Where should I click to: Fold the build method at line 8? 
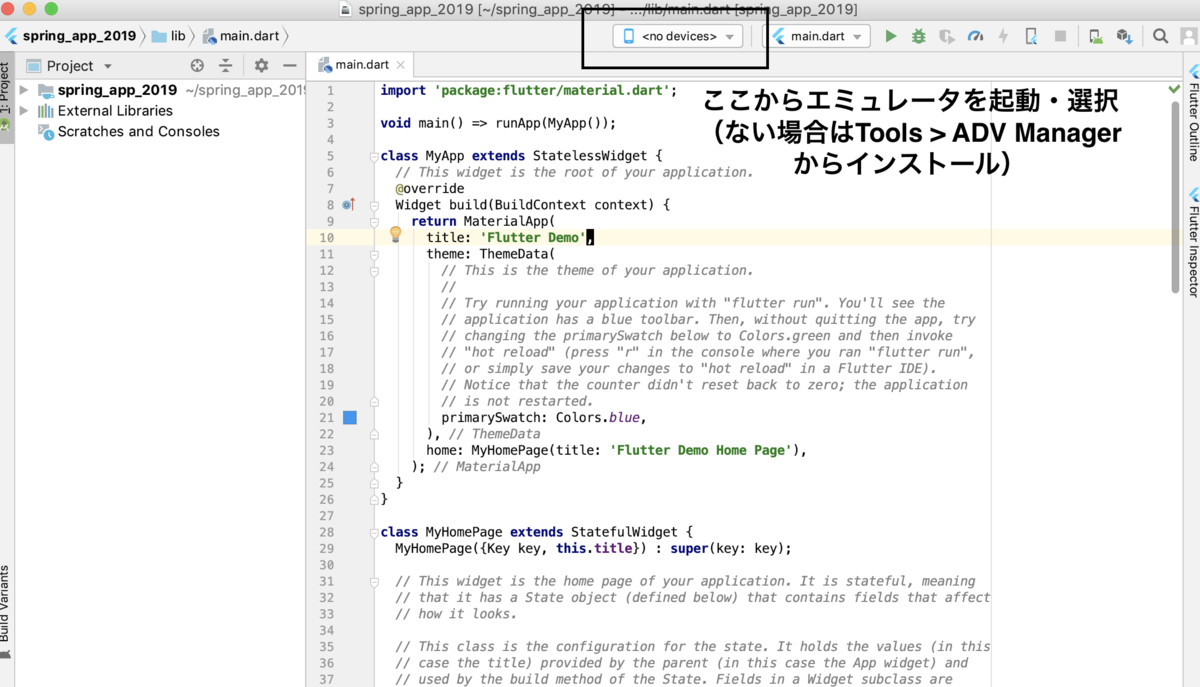(374, 205)
